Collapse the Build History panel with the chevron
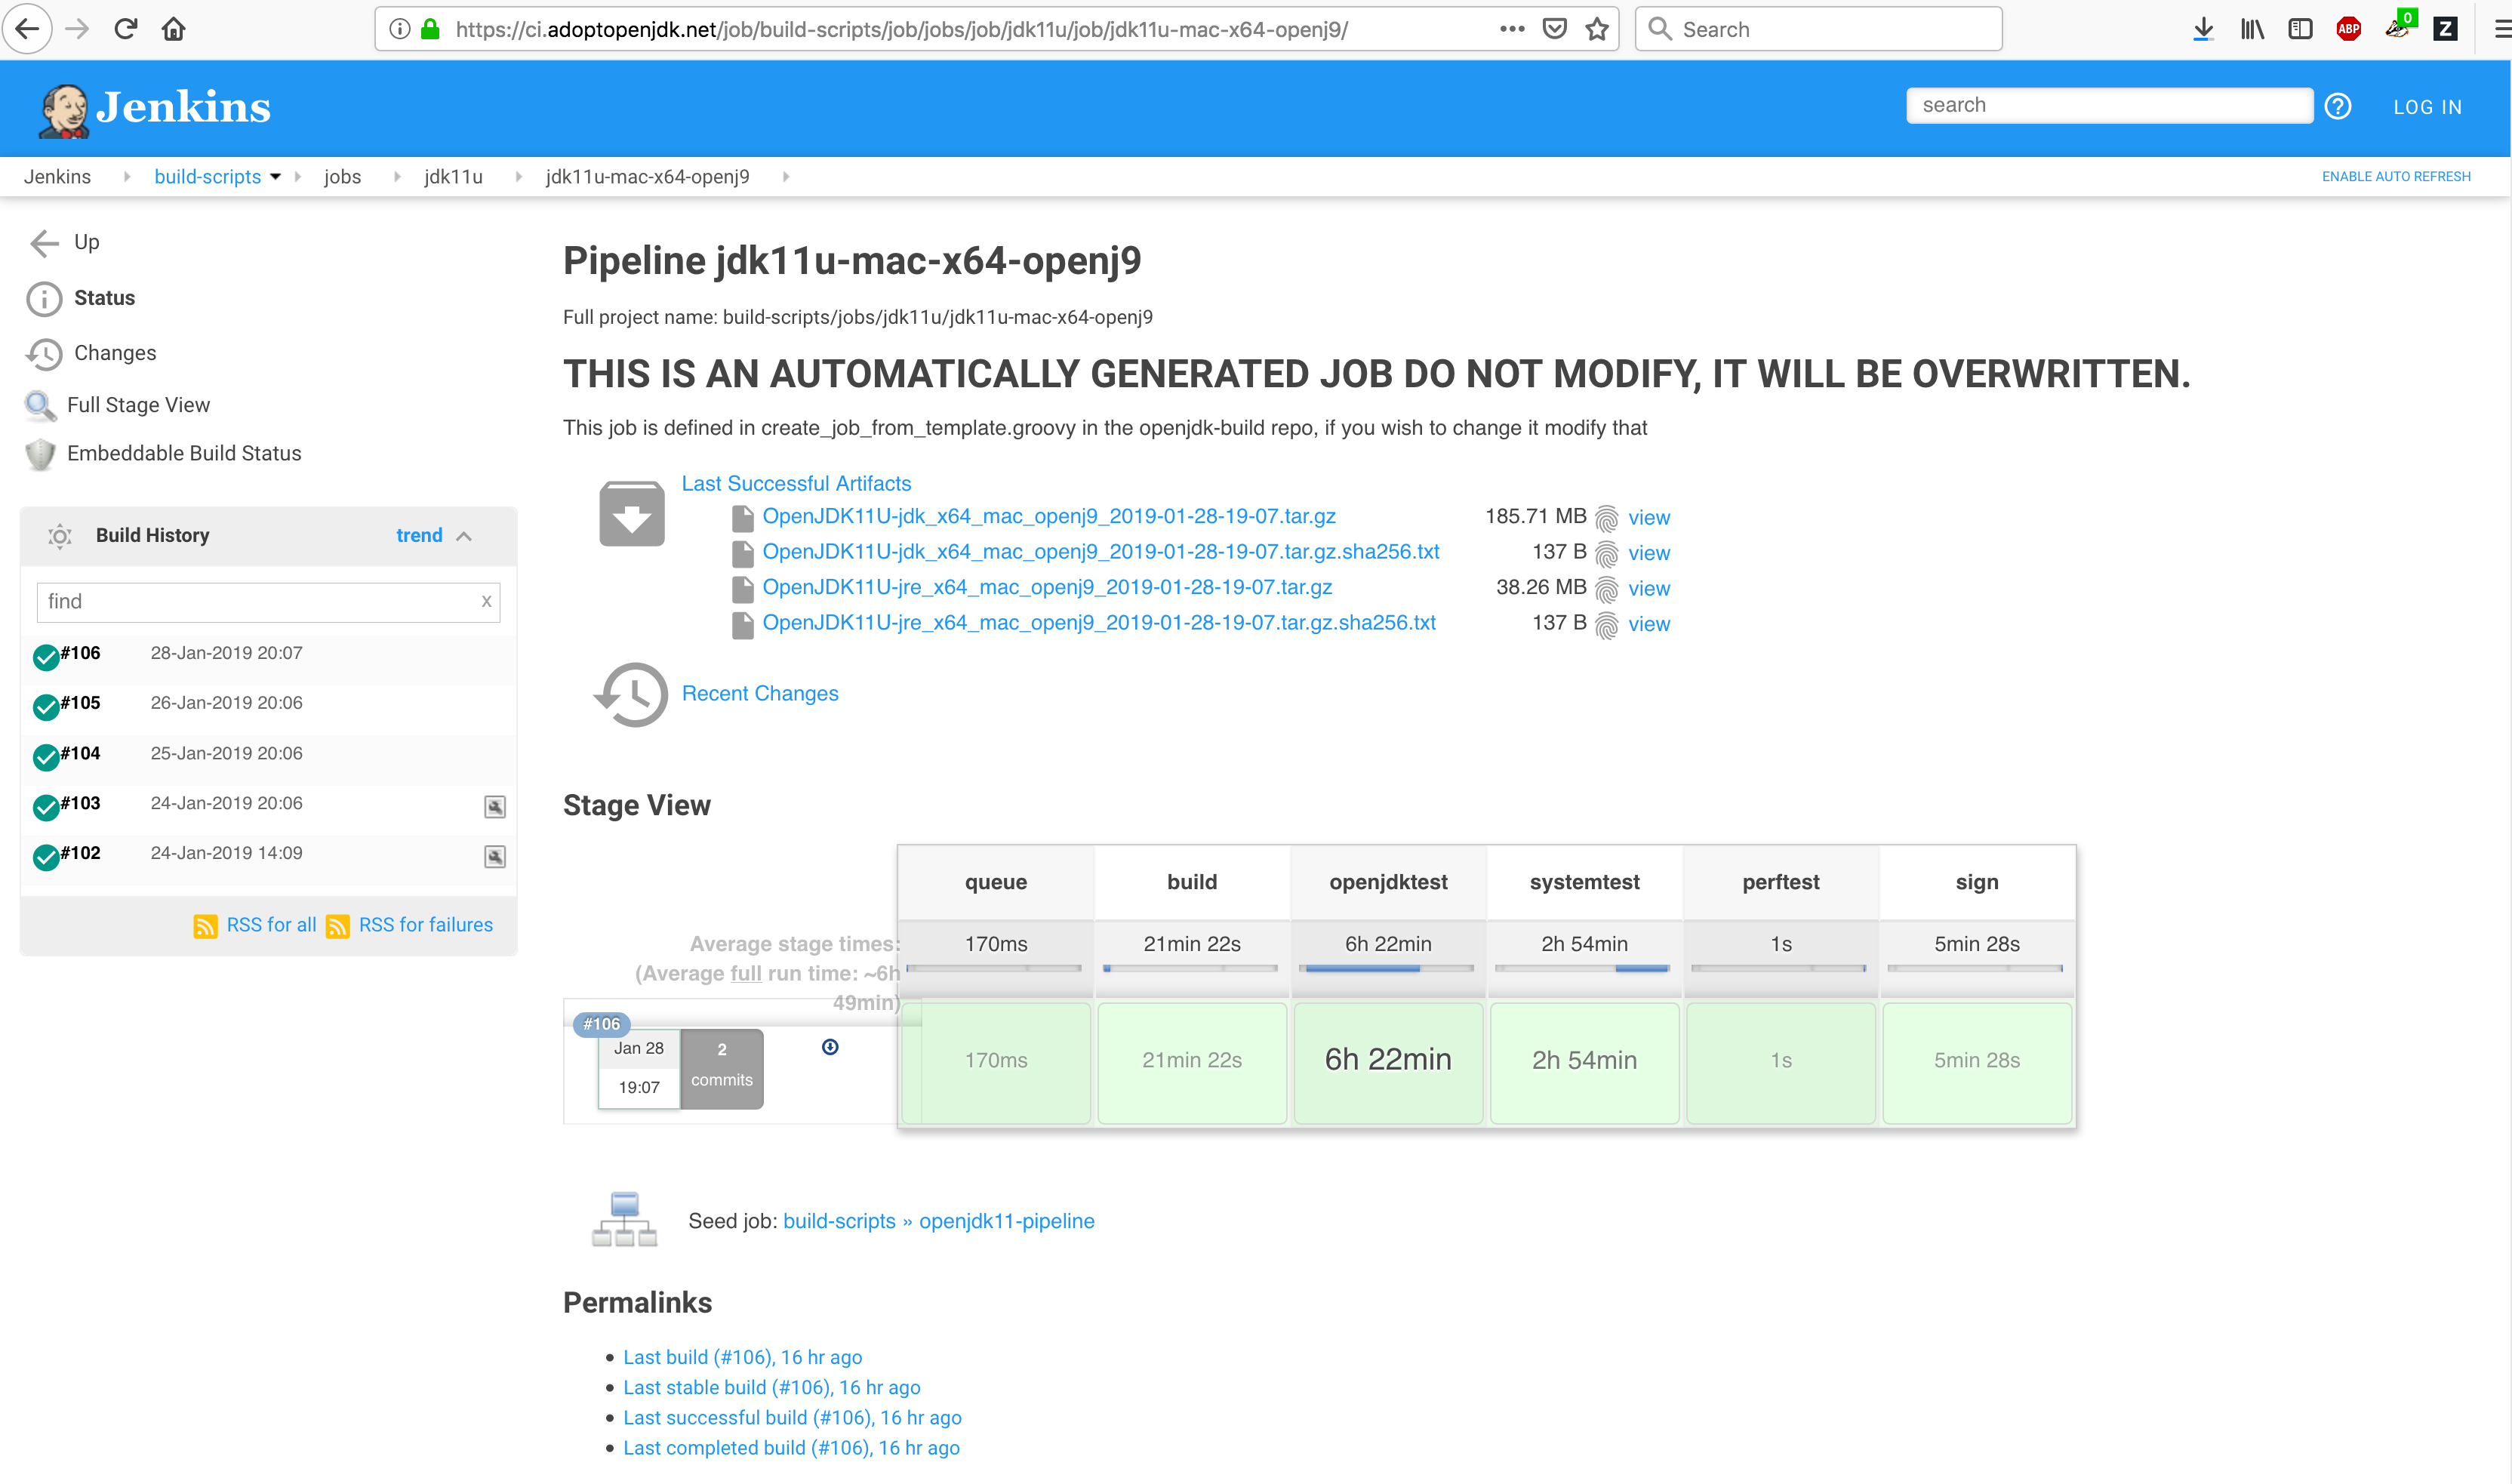The height and width of the screenshot is (1484, 2512). point(464,536)
